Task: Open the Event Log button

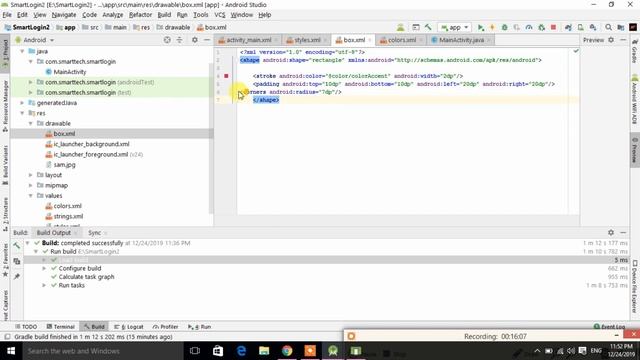Action: point(609,327)
